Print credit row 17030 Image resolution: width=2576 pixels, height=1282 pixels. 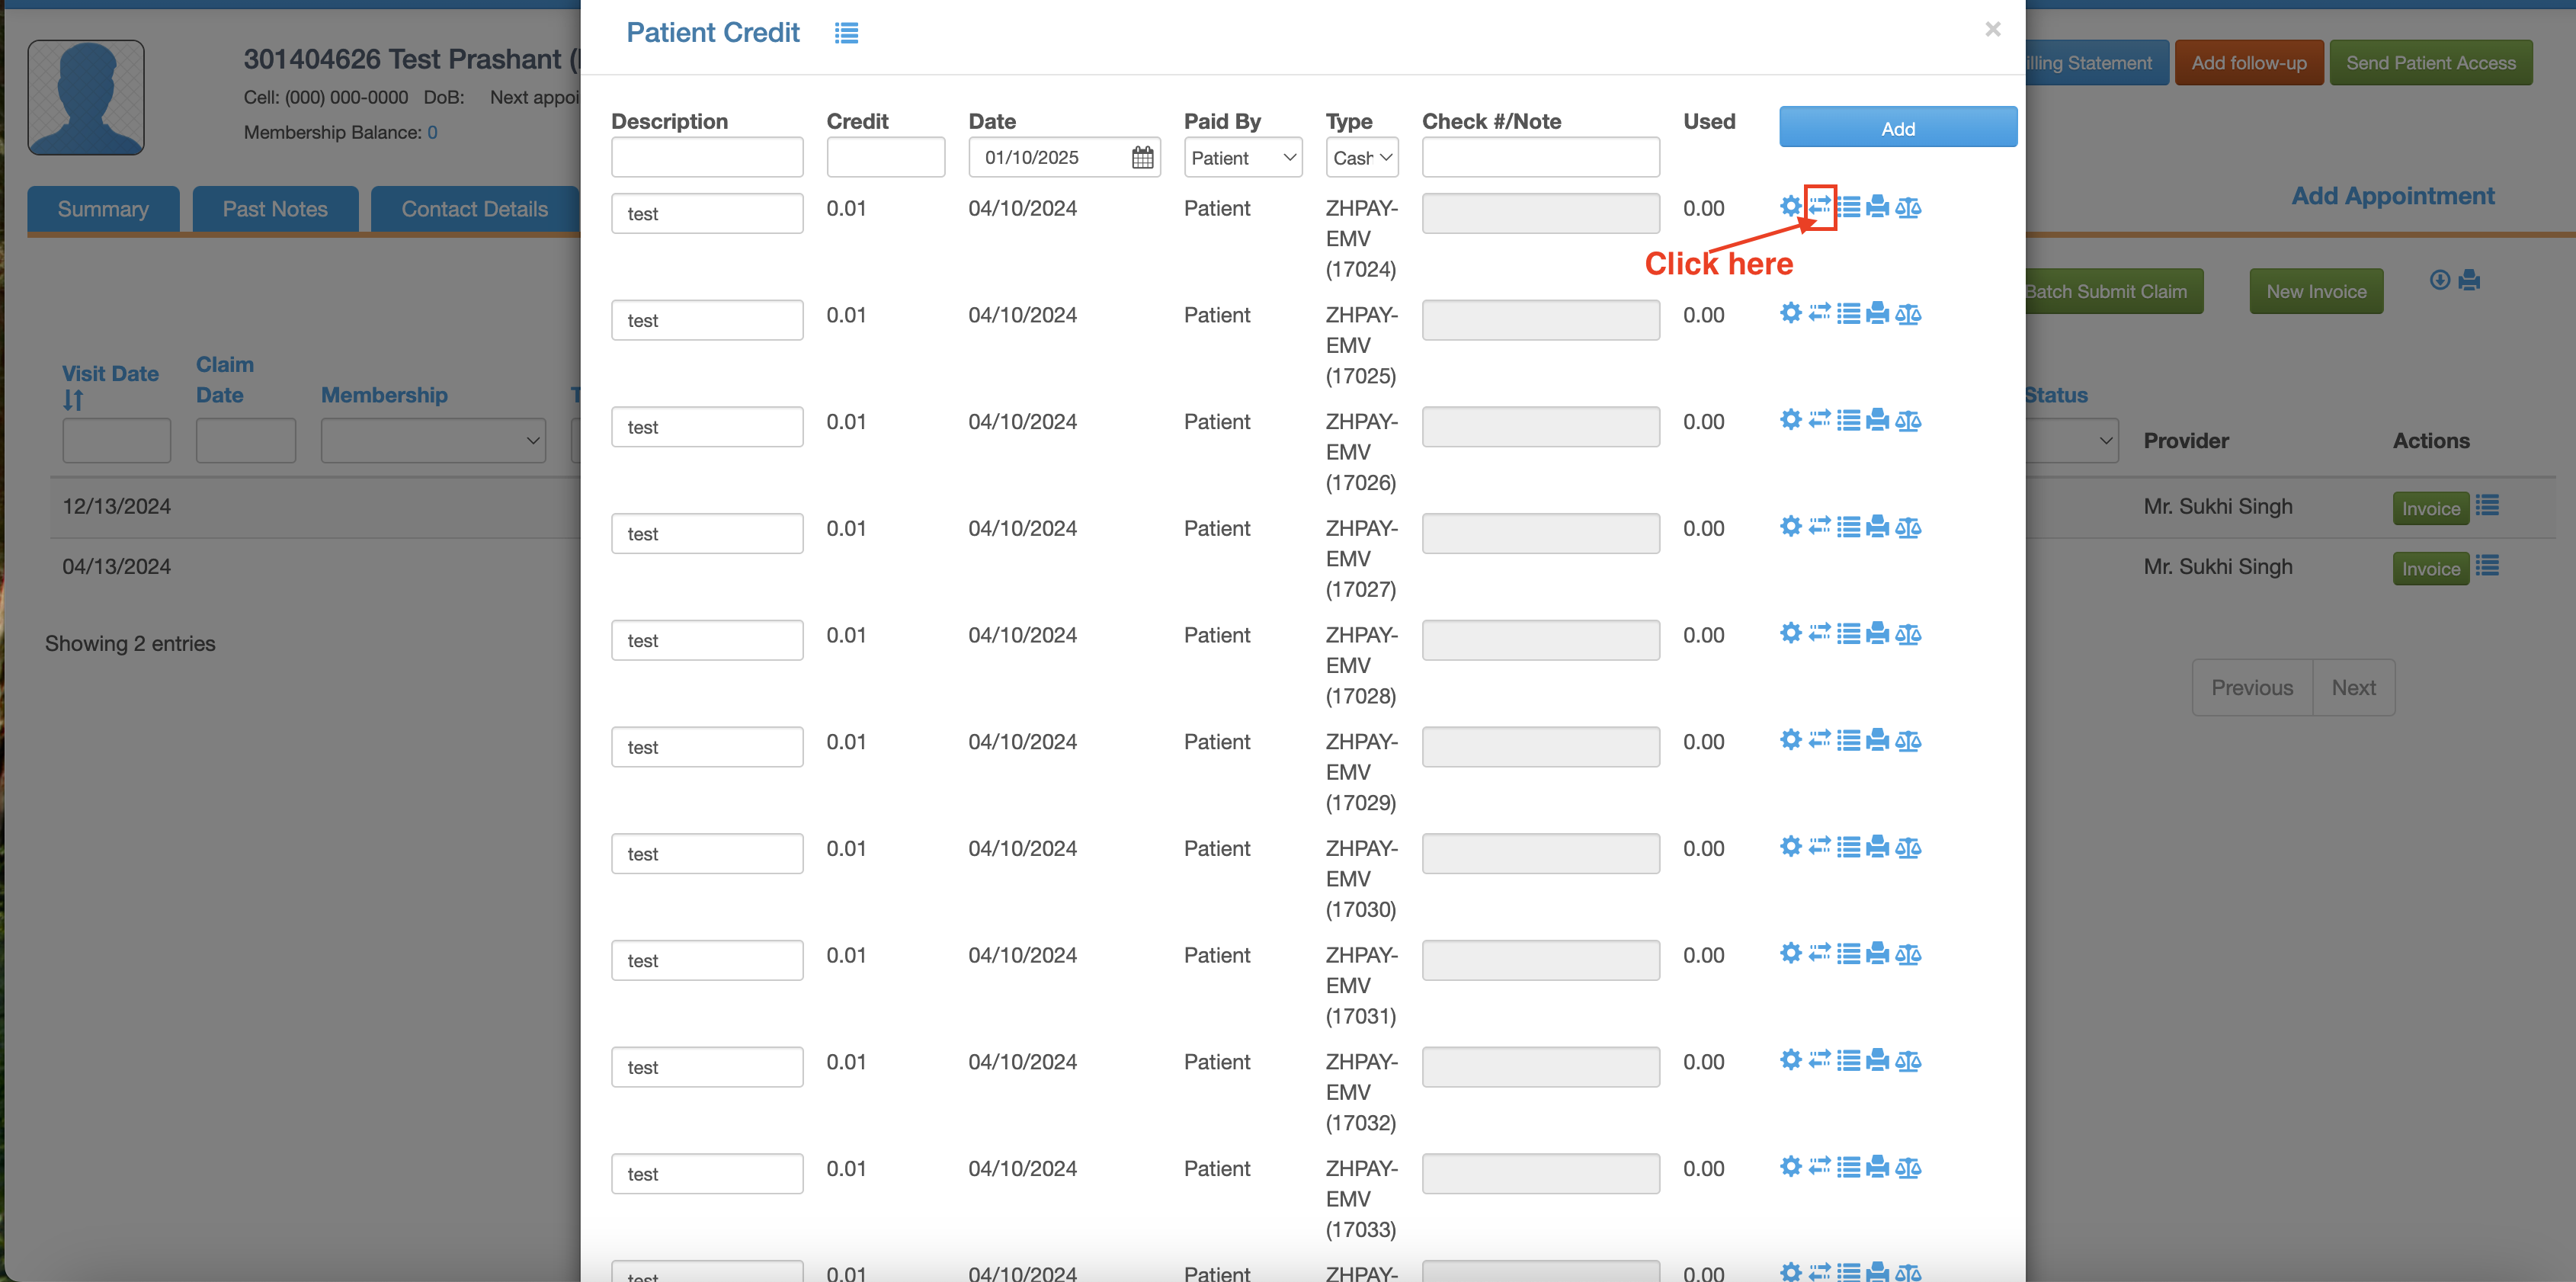coord(1877,846)
